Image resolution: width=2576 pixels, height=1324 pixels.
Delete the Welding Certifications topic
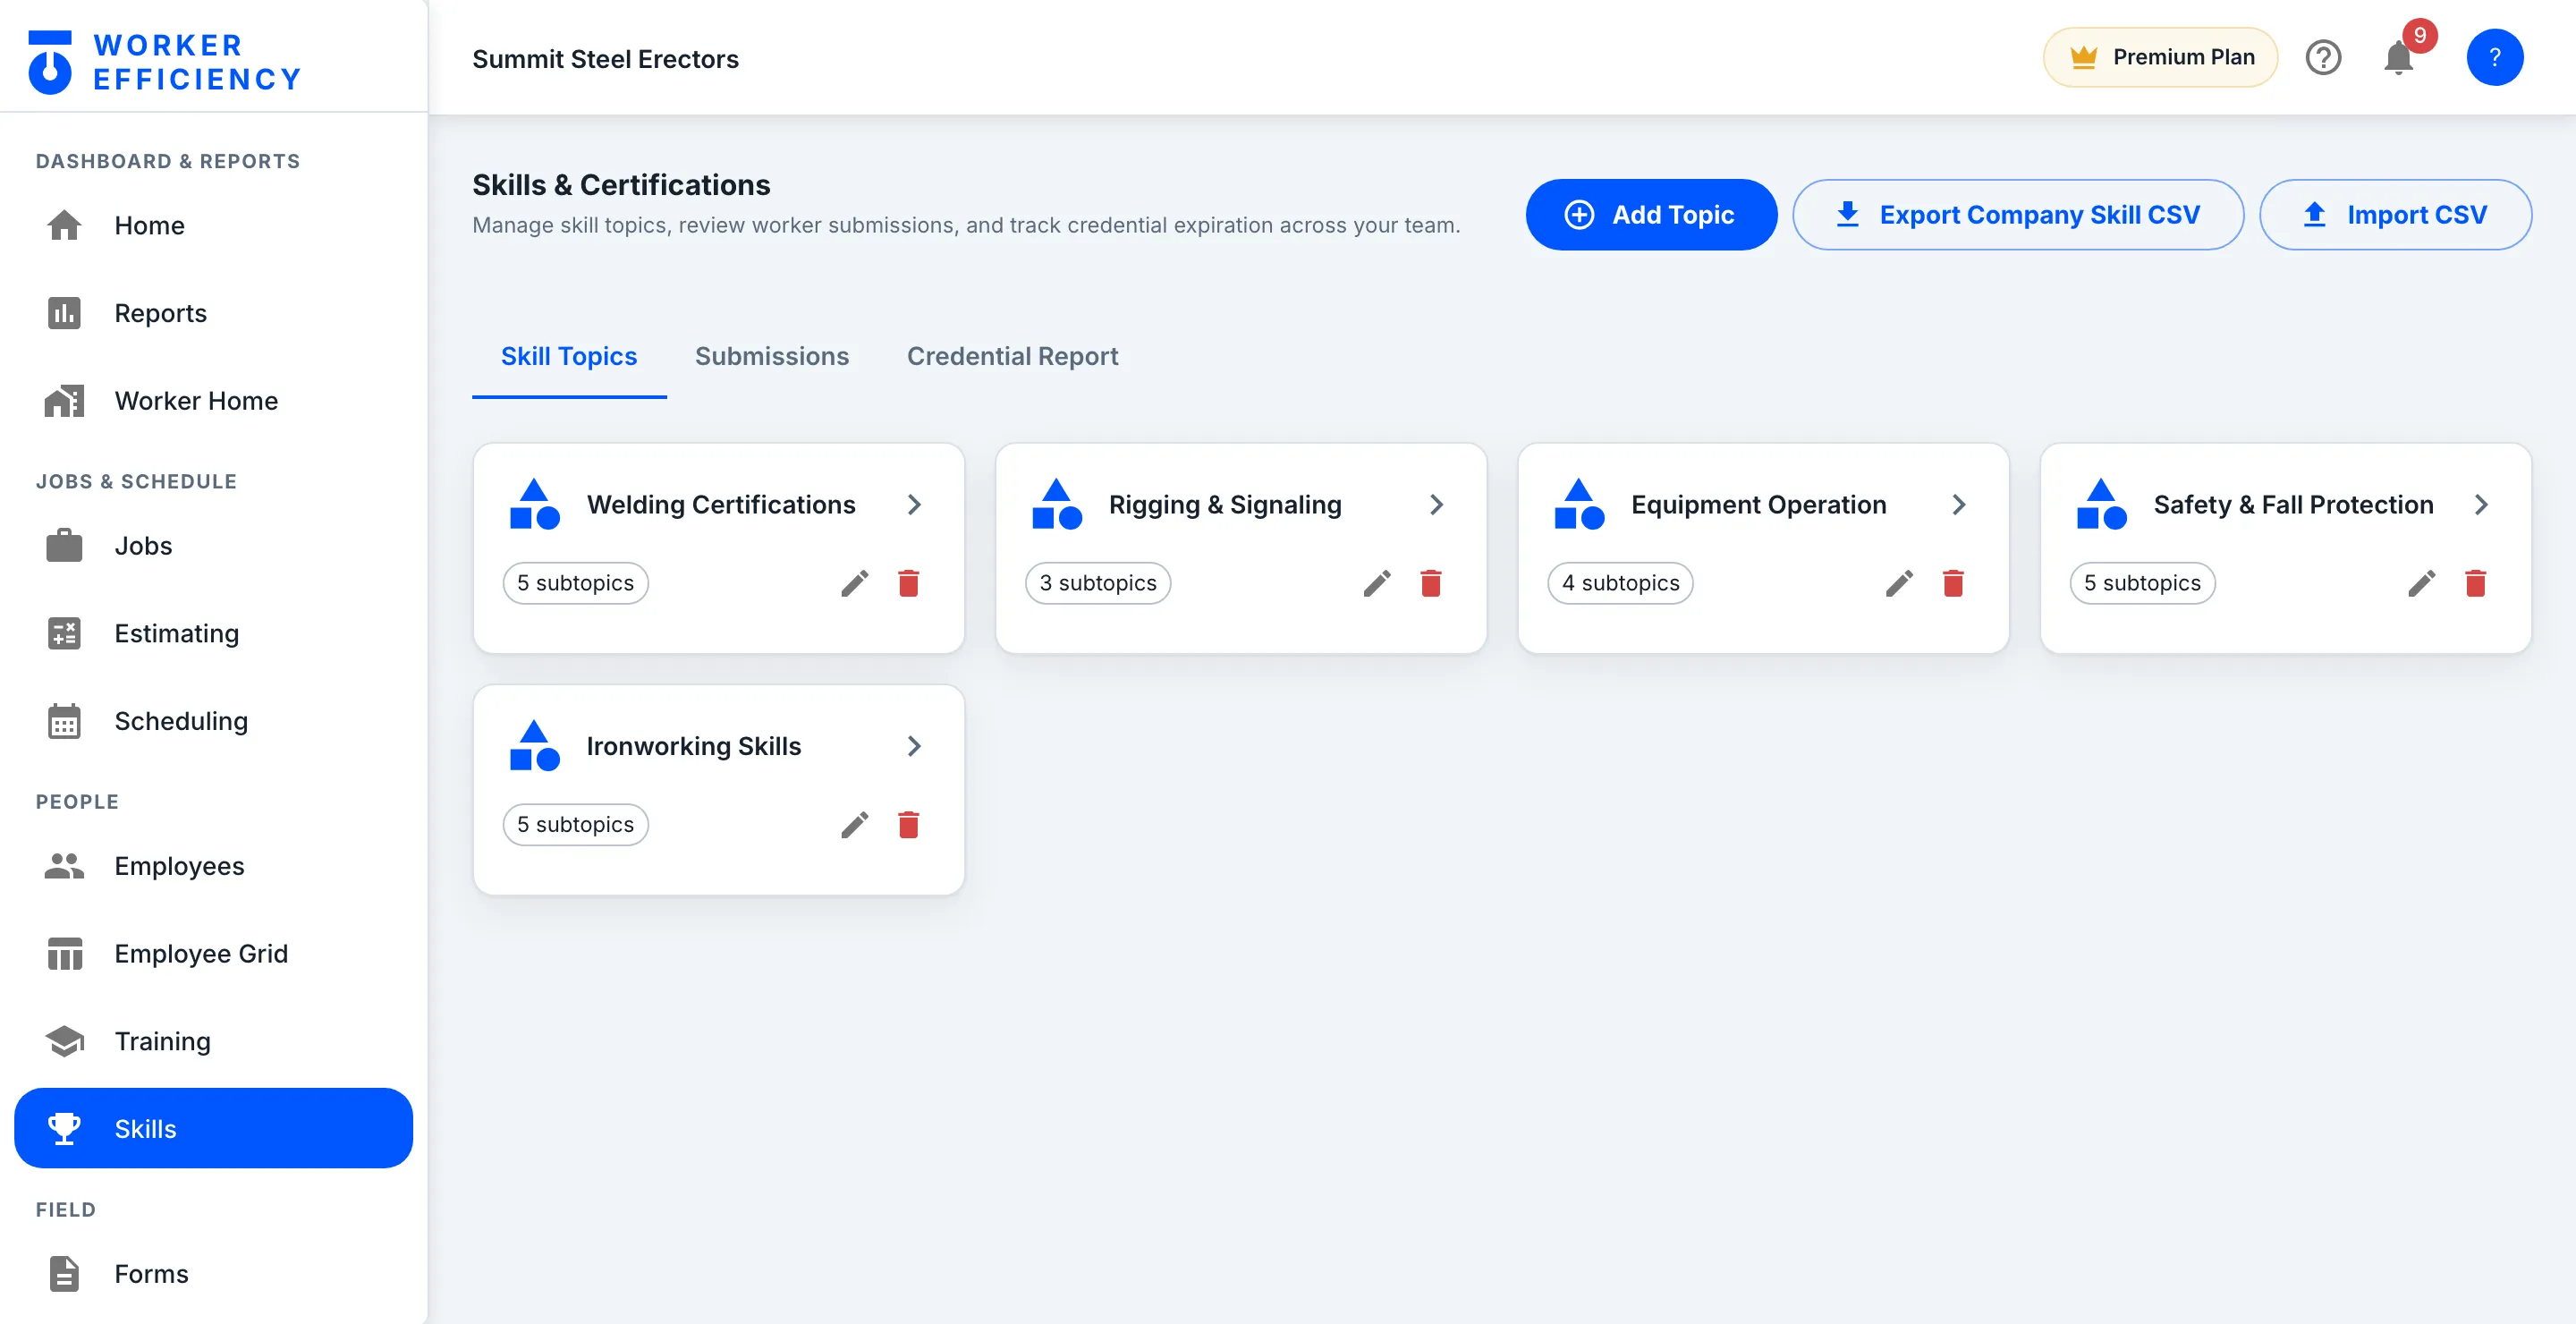click(x=908, y=583)
